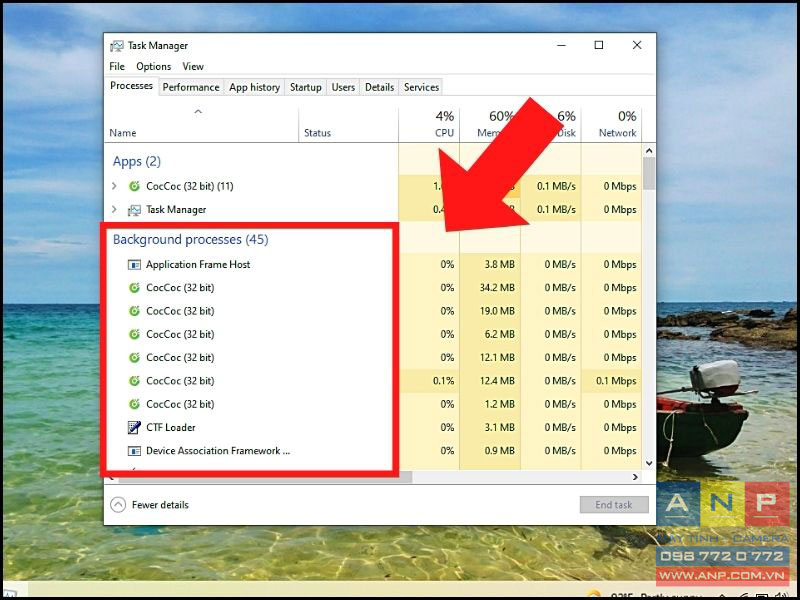Expand the Task Manager app entry
The height and width of the screenshot is (600, 800).
[115, 210]
